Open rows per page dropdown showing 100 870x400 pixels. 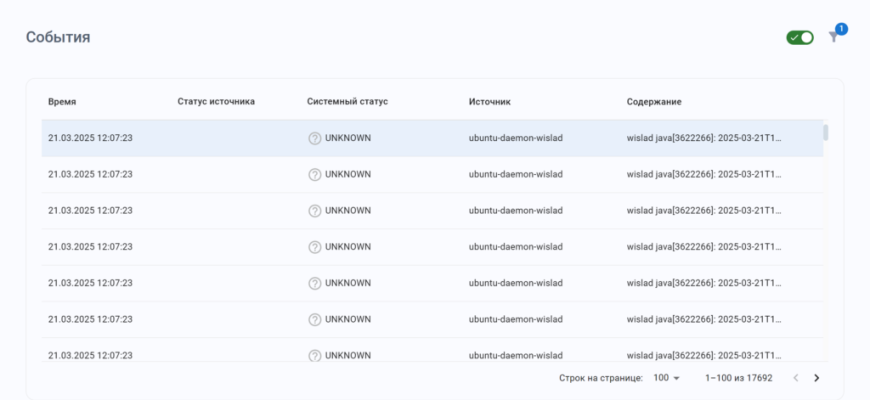(x=666, y=378)
